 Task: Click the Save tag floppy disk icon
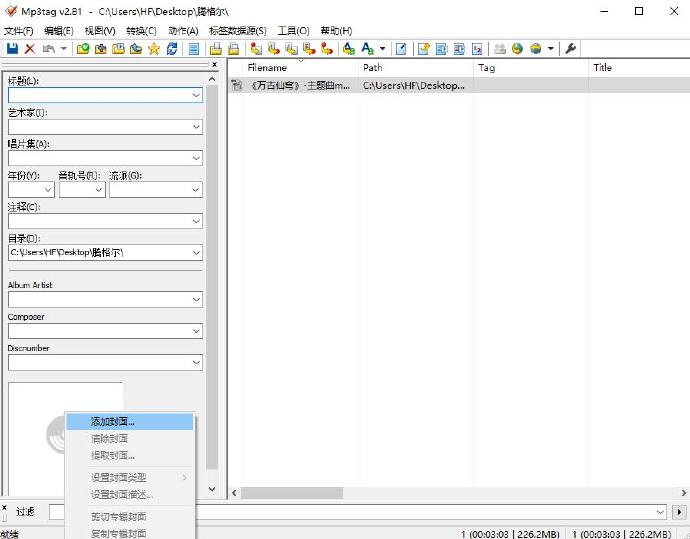[13, 48]
